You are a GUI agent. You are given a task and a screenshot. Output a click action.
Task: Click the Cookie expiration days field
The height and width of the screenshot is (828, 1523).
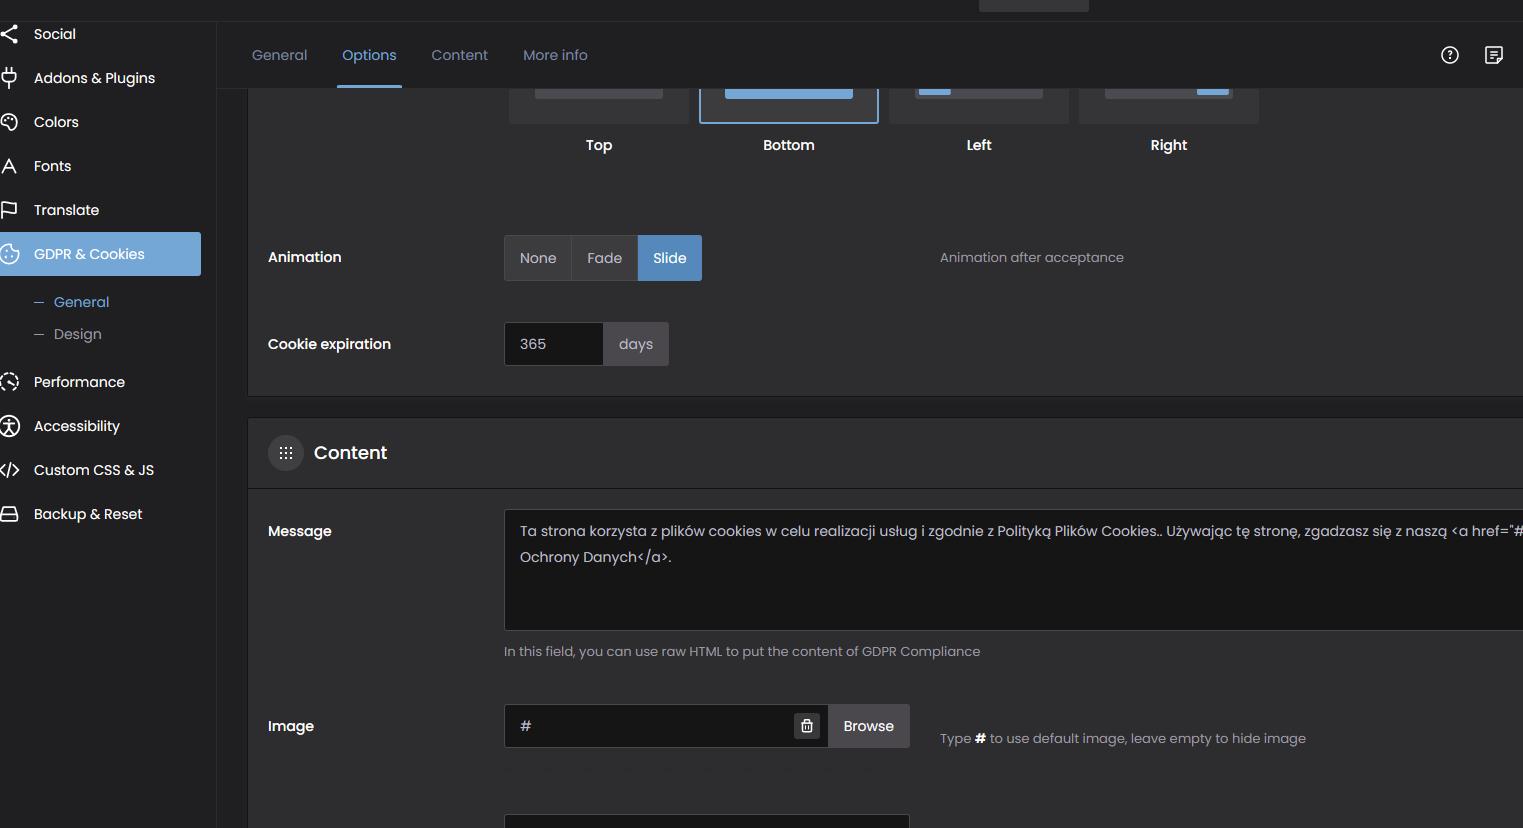click(x=554, y=344)
